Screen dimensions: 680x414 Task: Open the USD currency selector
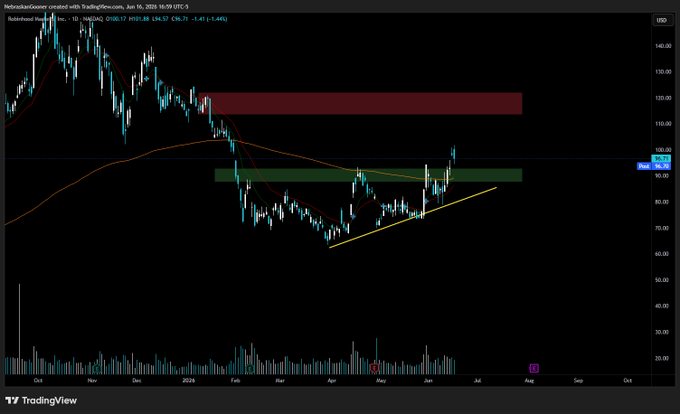pos(661,20)
